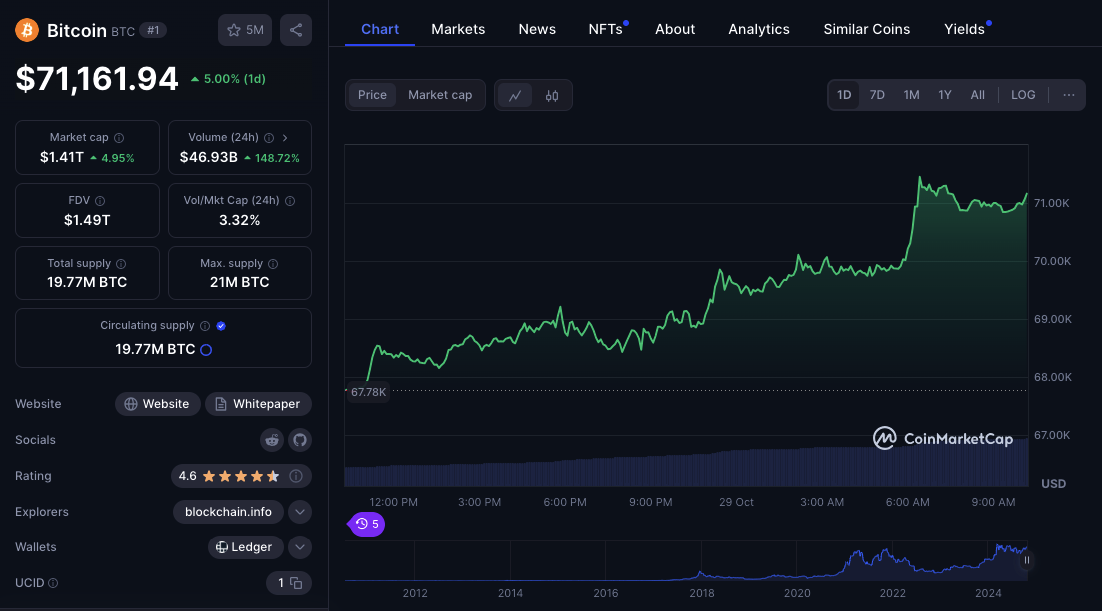Open the Reddit social link
This screenshot has width=1102, height=611.
272,440
